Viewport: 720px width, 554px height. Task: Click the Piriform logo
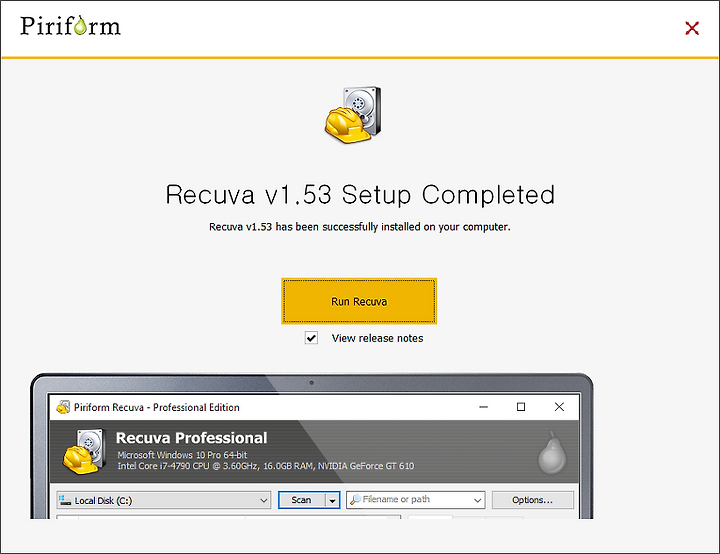70,26
